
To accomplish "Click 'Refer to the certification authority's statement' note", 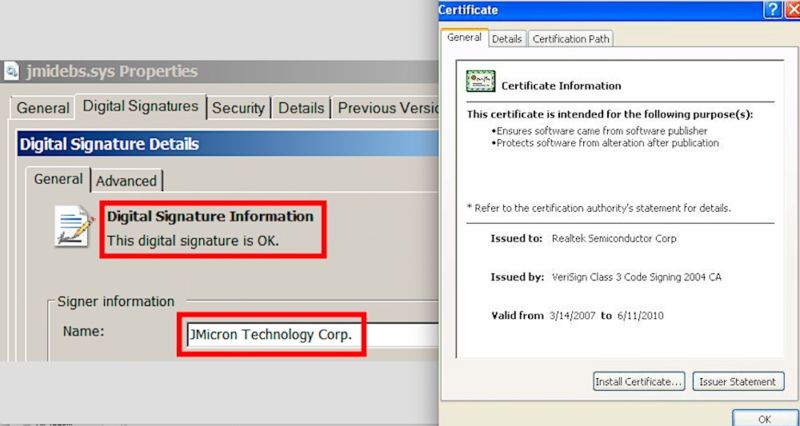I will (599, 208).
